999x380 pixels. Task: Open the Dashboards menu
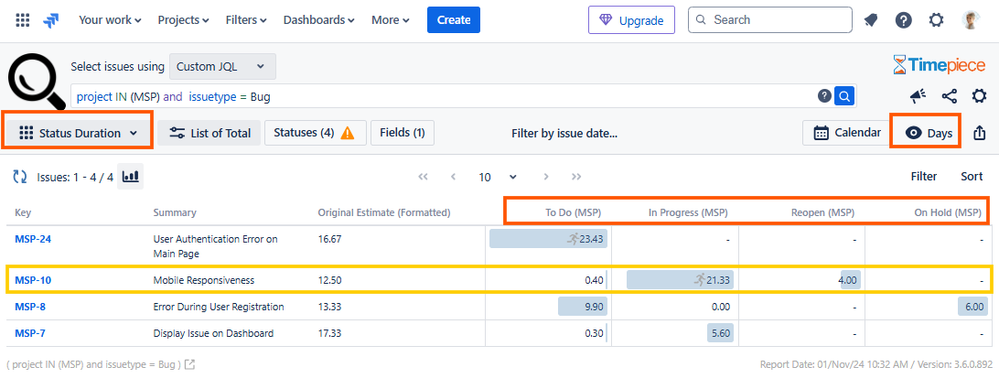point(319,20)
